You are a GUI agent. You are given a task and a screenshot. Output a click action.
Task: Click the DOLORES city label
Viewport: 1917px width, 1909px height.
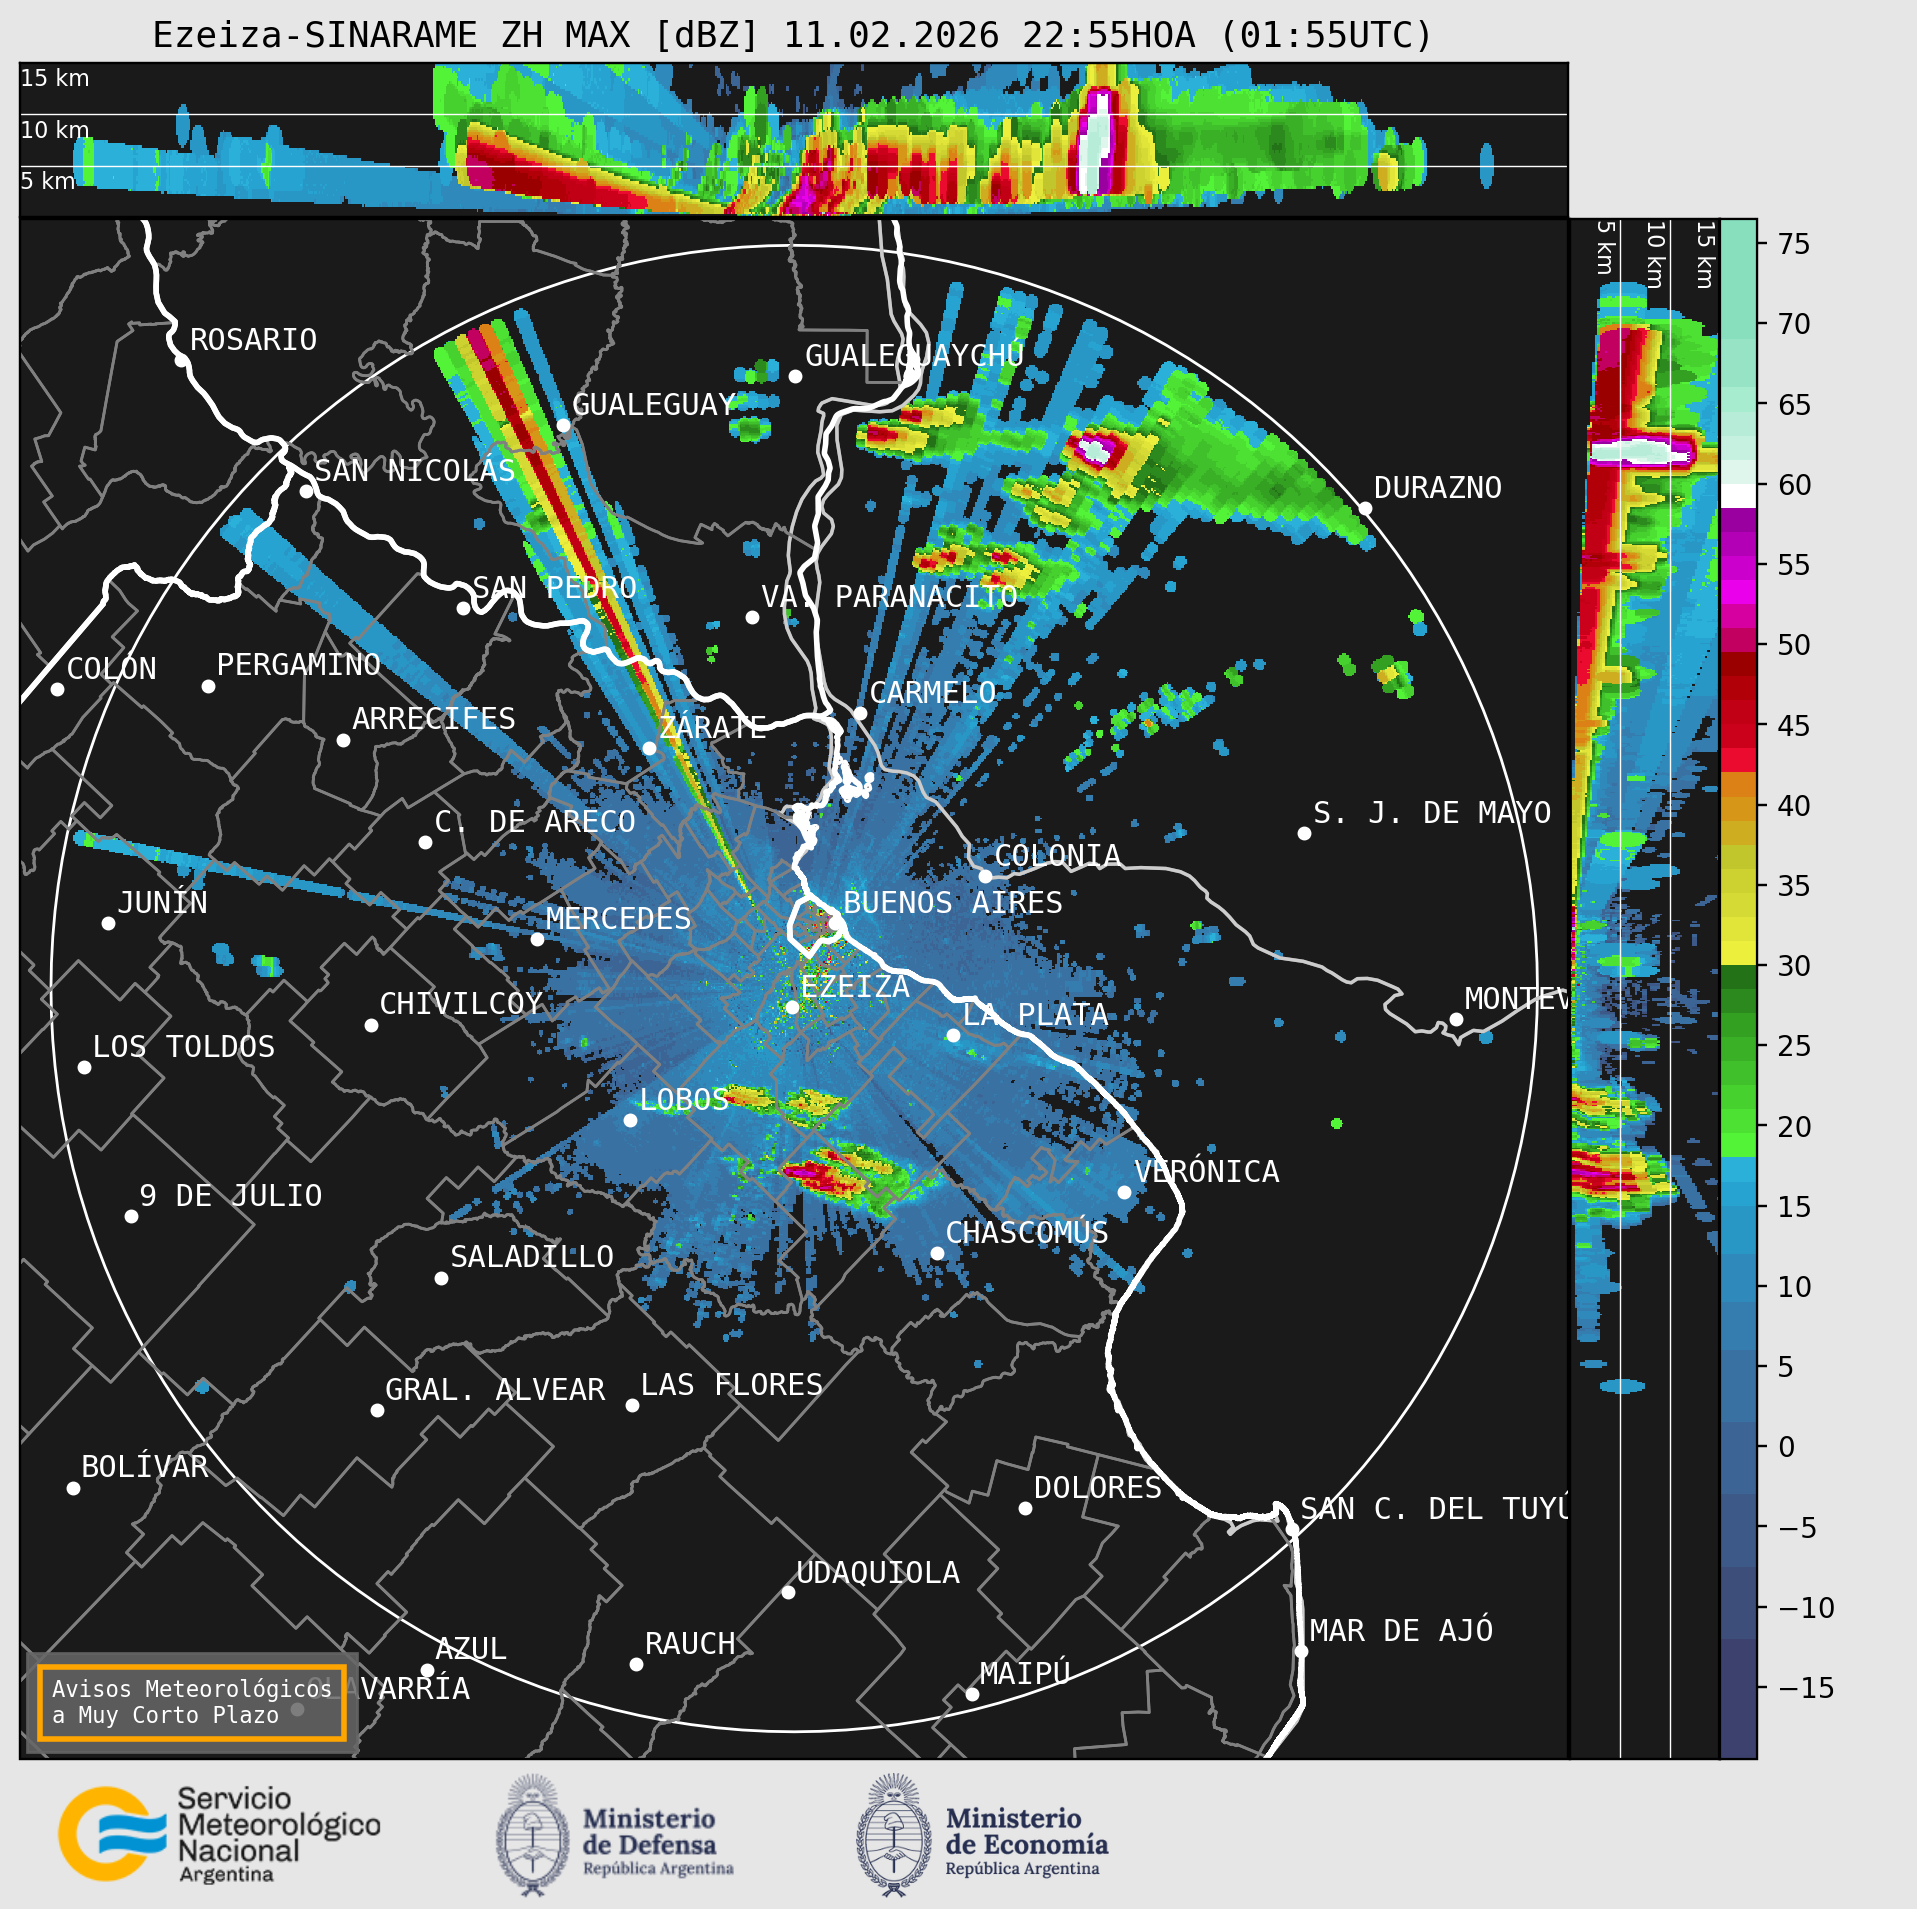tap(1098, 1488)
